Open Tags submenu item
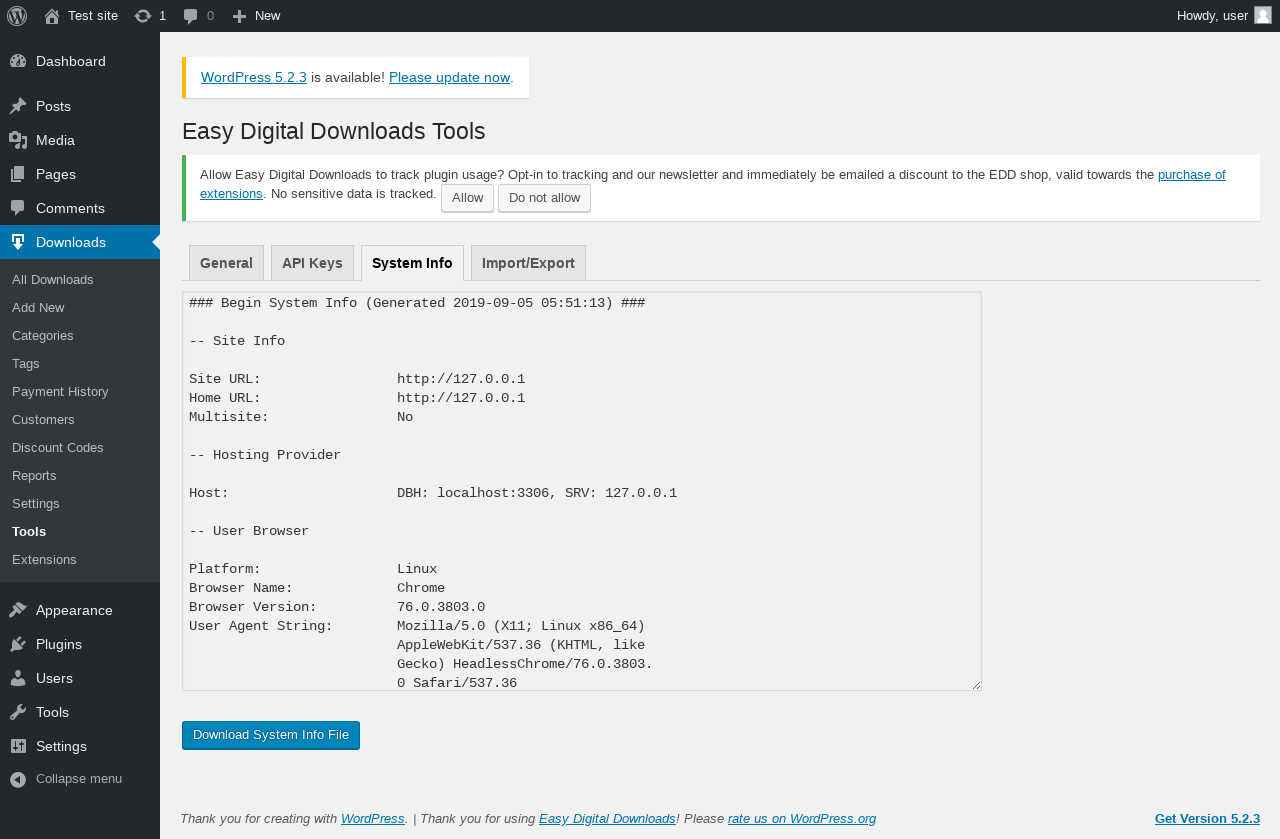1280x839 pixels. 26,363
